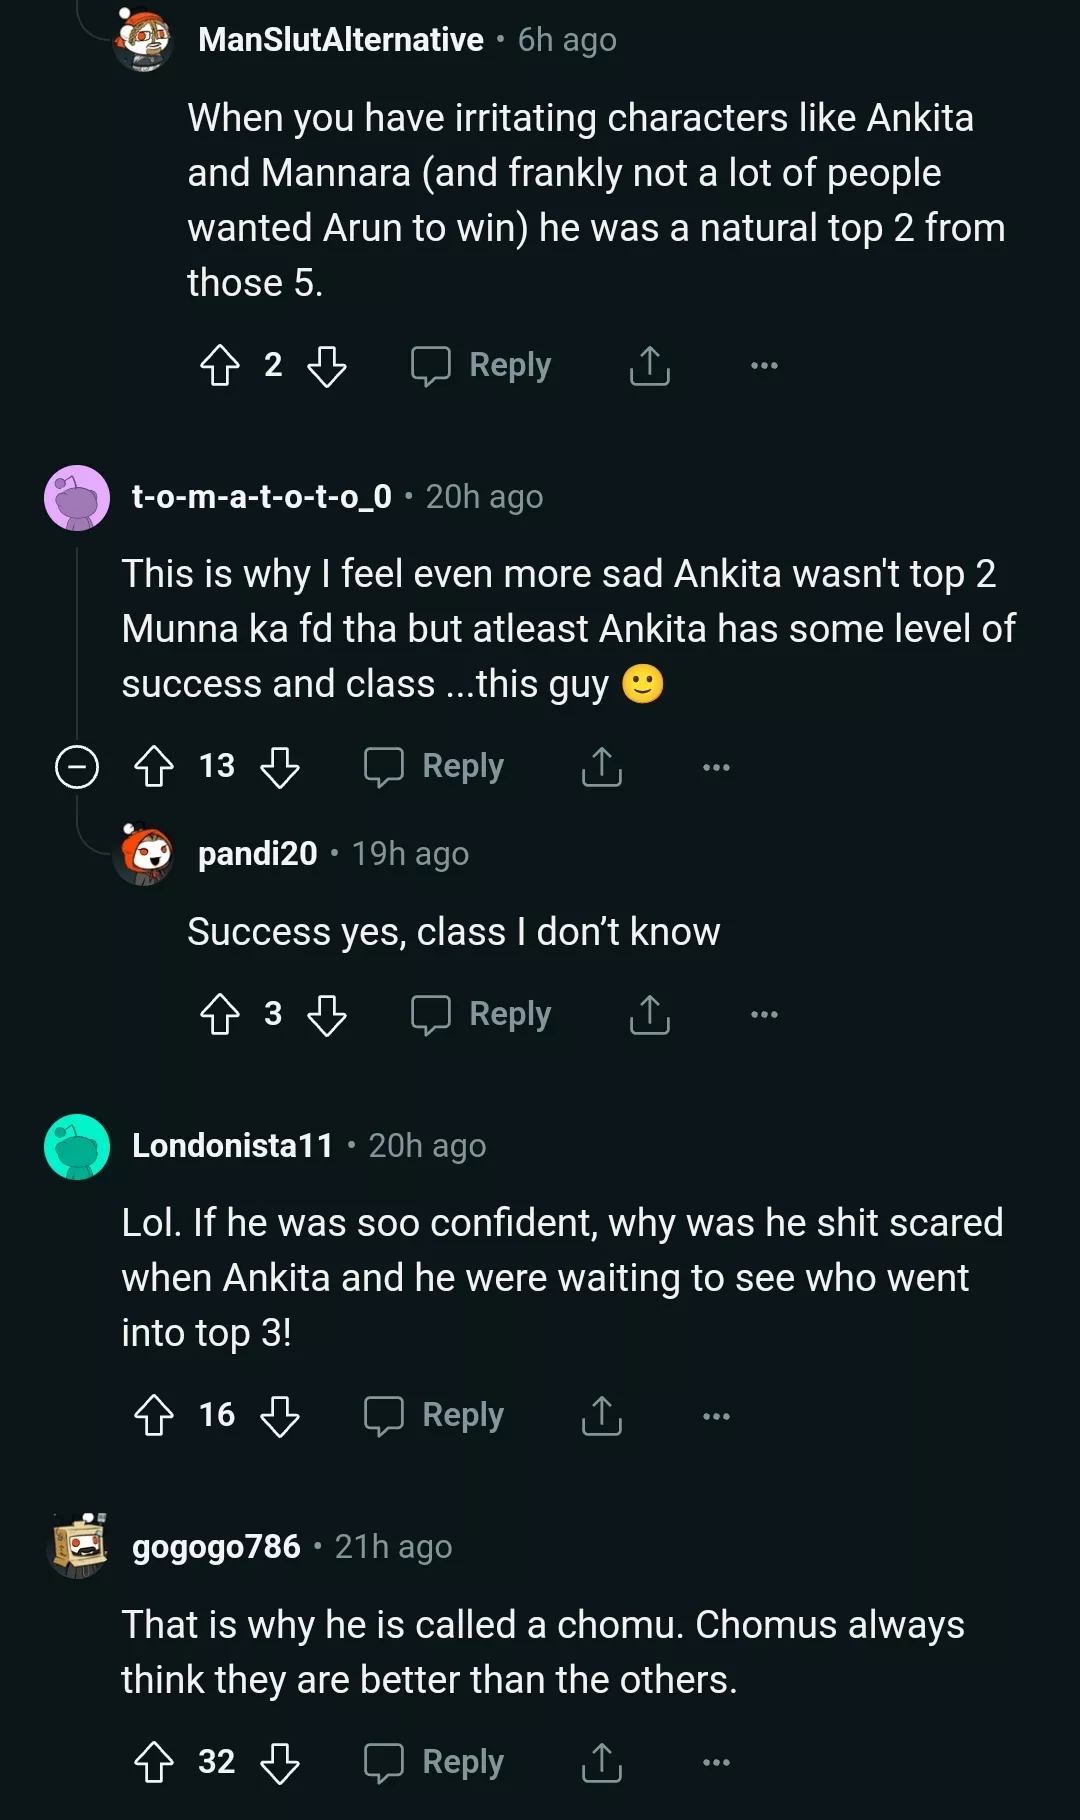This screenshot has width=1080, height=1820.
Task: Downvote ManSlutAlternative's comment
Action: (326, 366)
